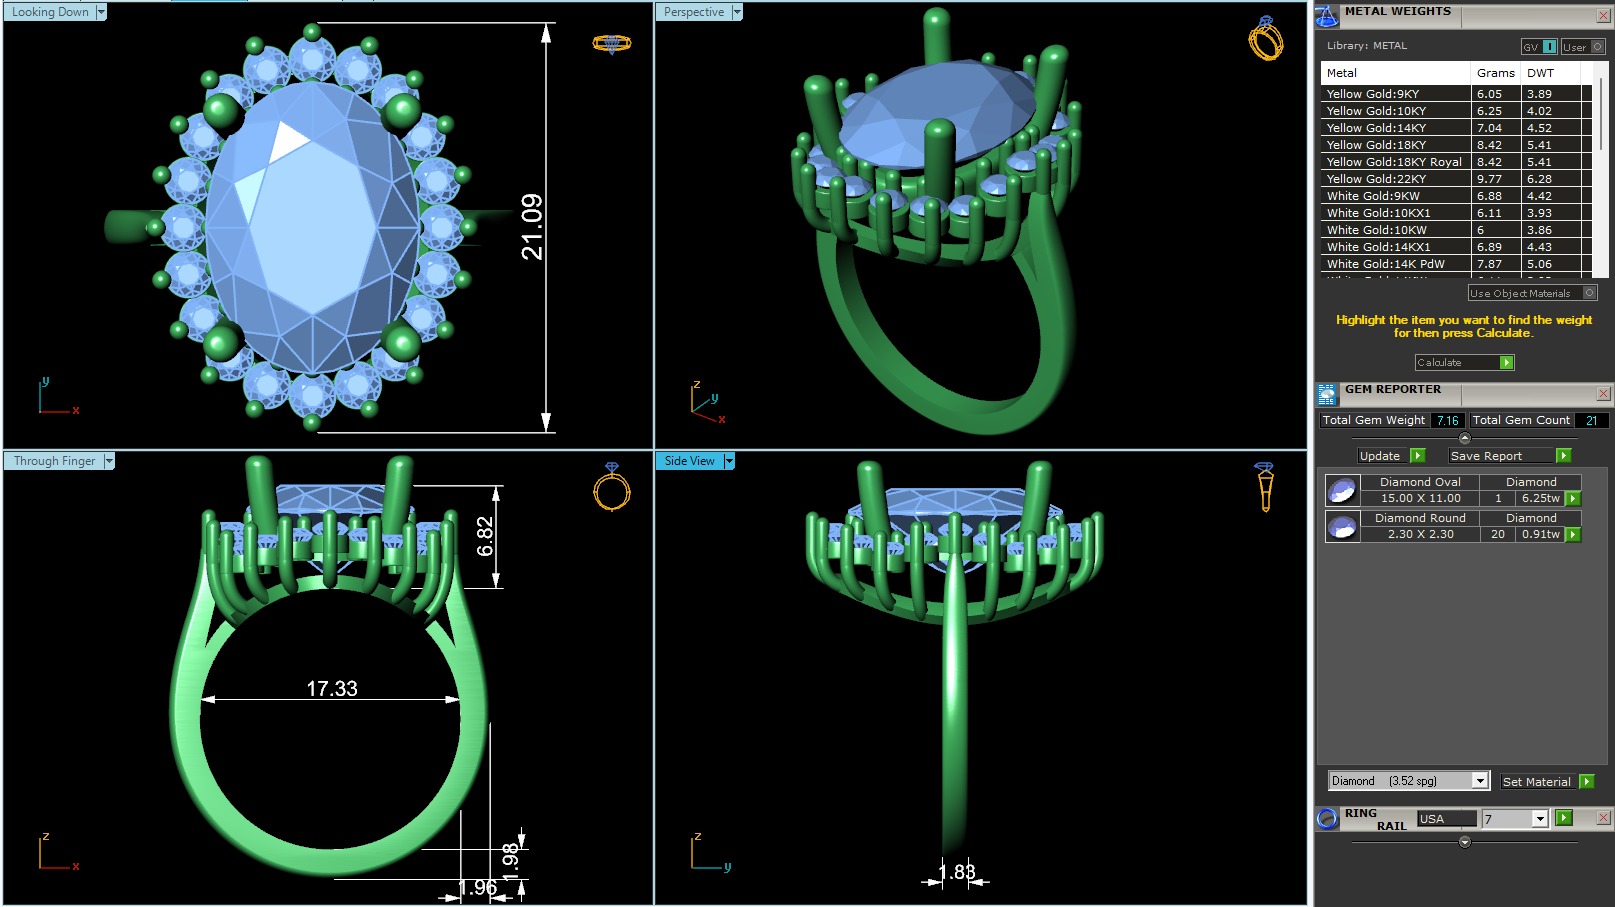Click the green arrow on Diamond Round row

[x=1573, y=534]
